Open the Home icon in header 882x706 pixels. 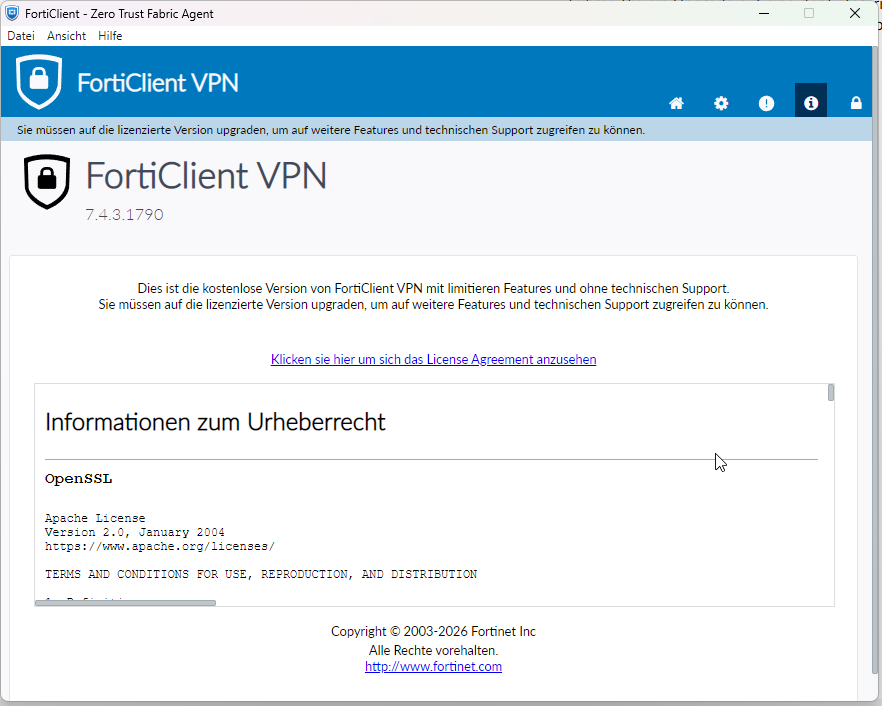coord(676,103)
